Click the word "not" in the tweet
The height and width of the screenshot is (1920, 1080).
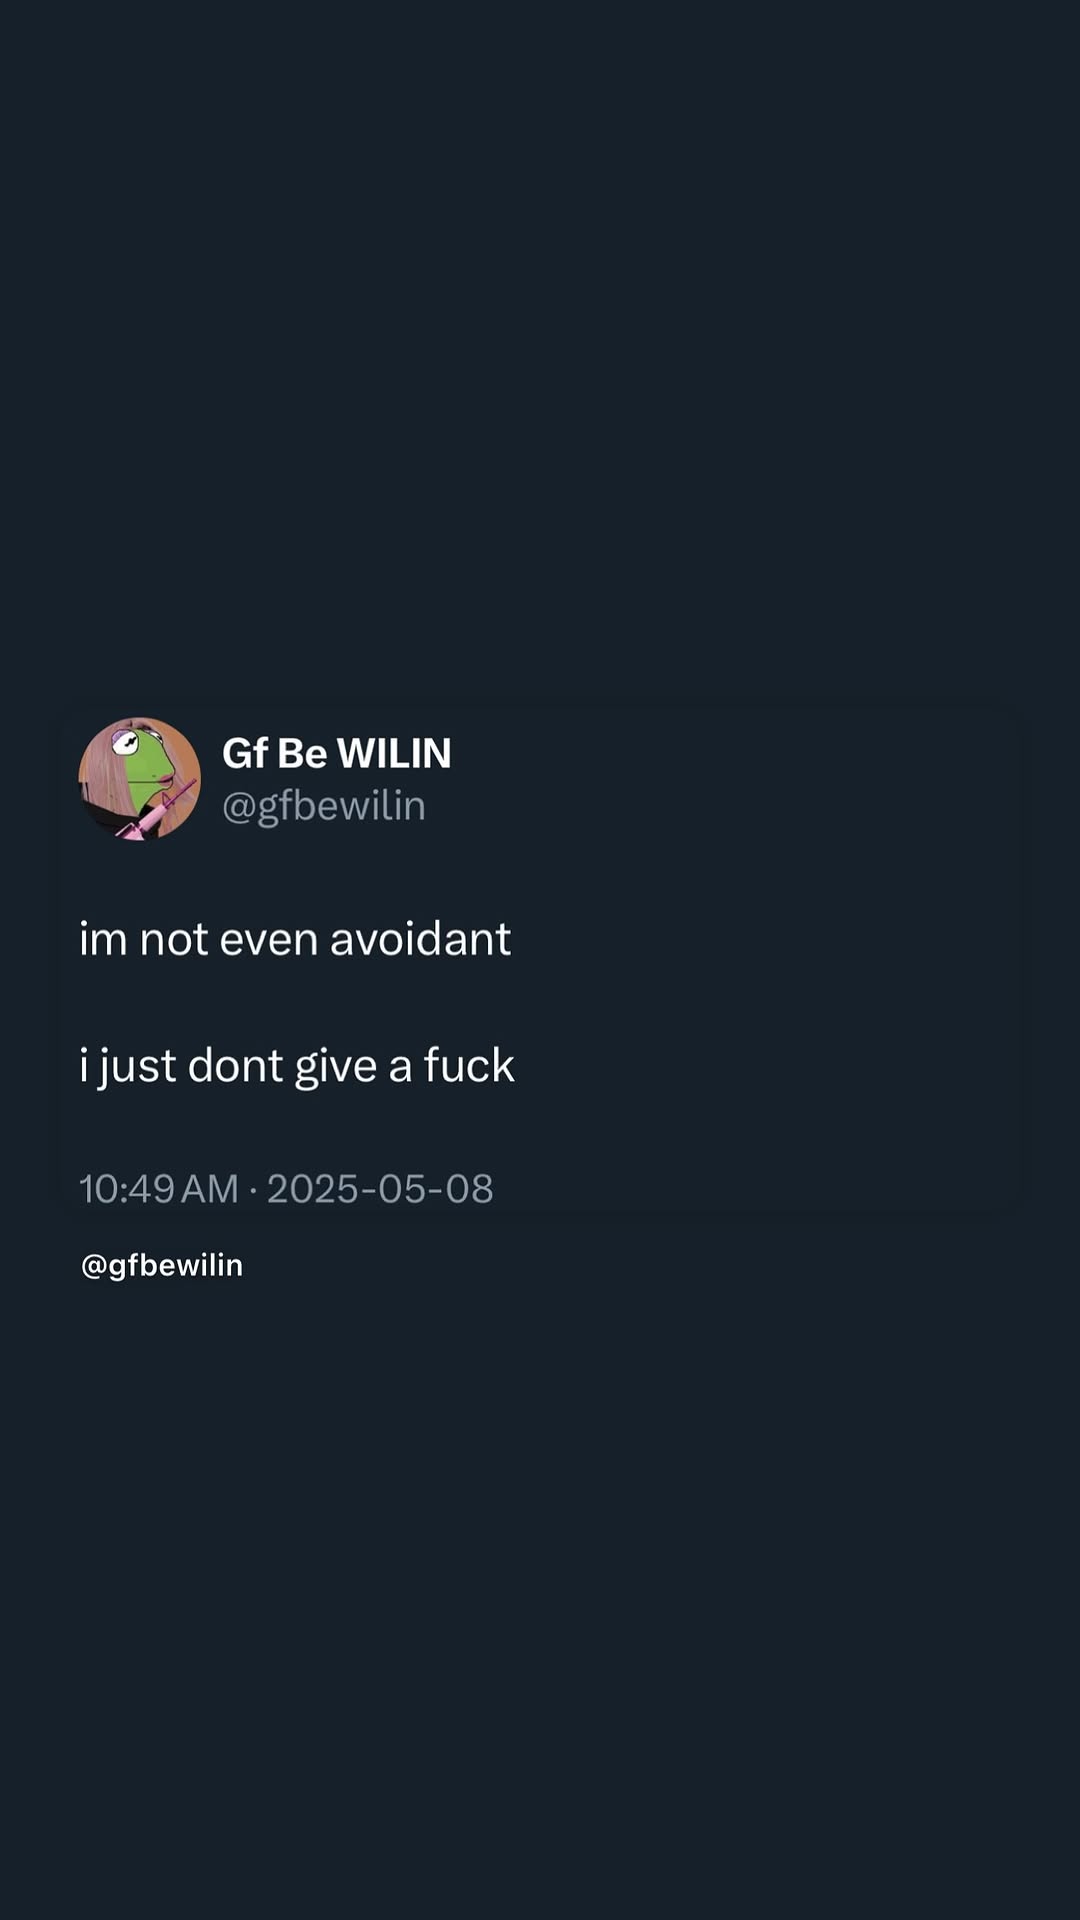point(173,939)
